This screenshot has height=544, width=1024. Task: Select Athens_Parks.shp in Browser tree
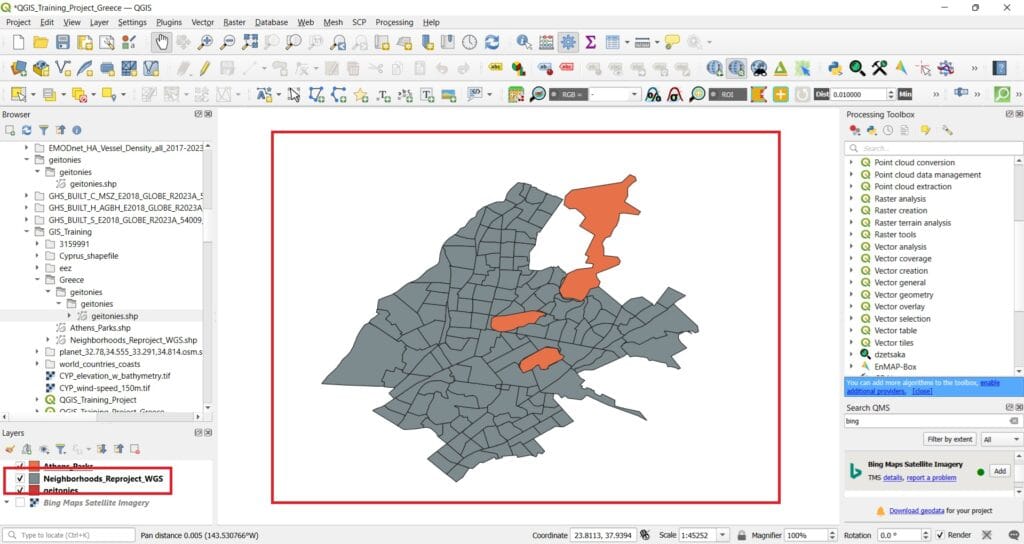100,328
